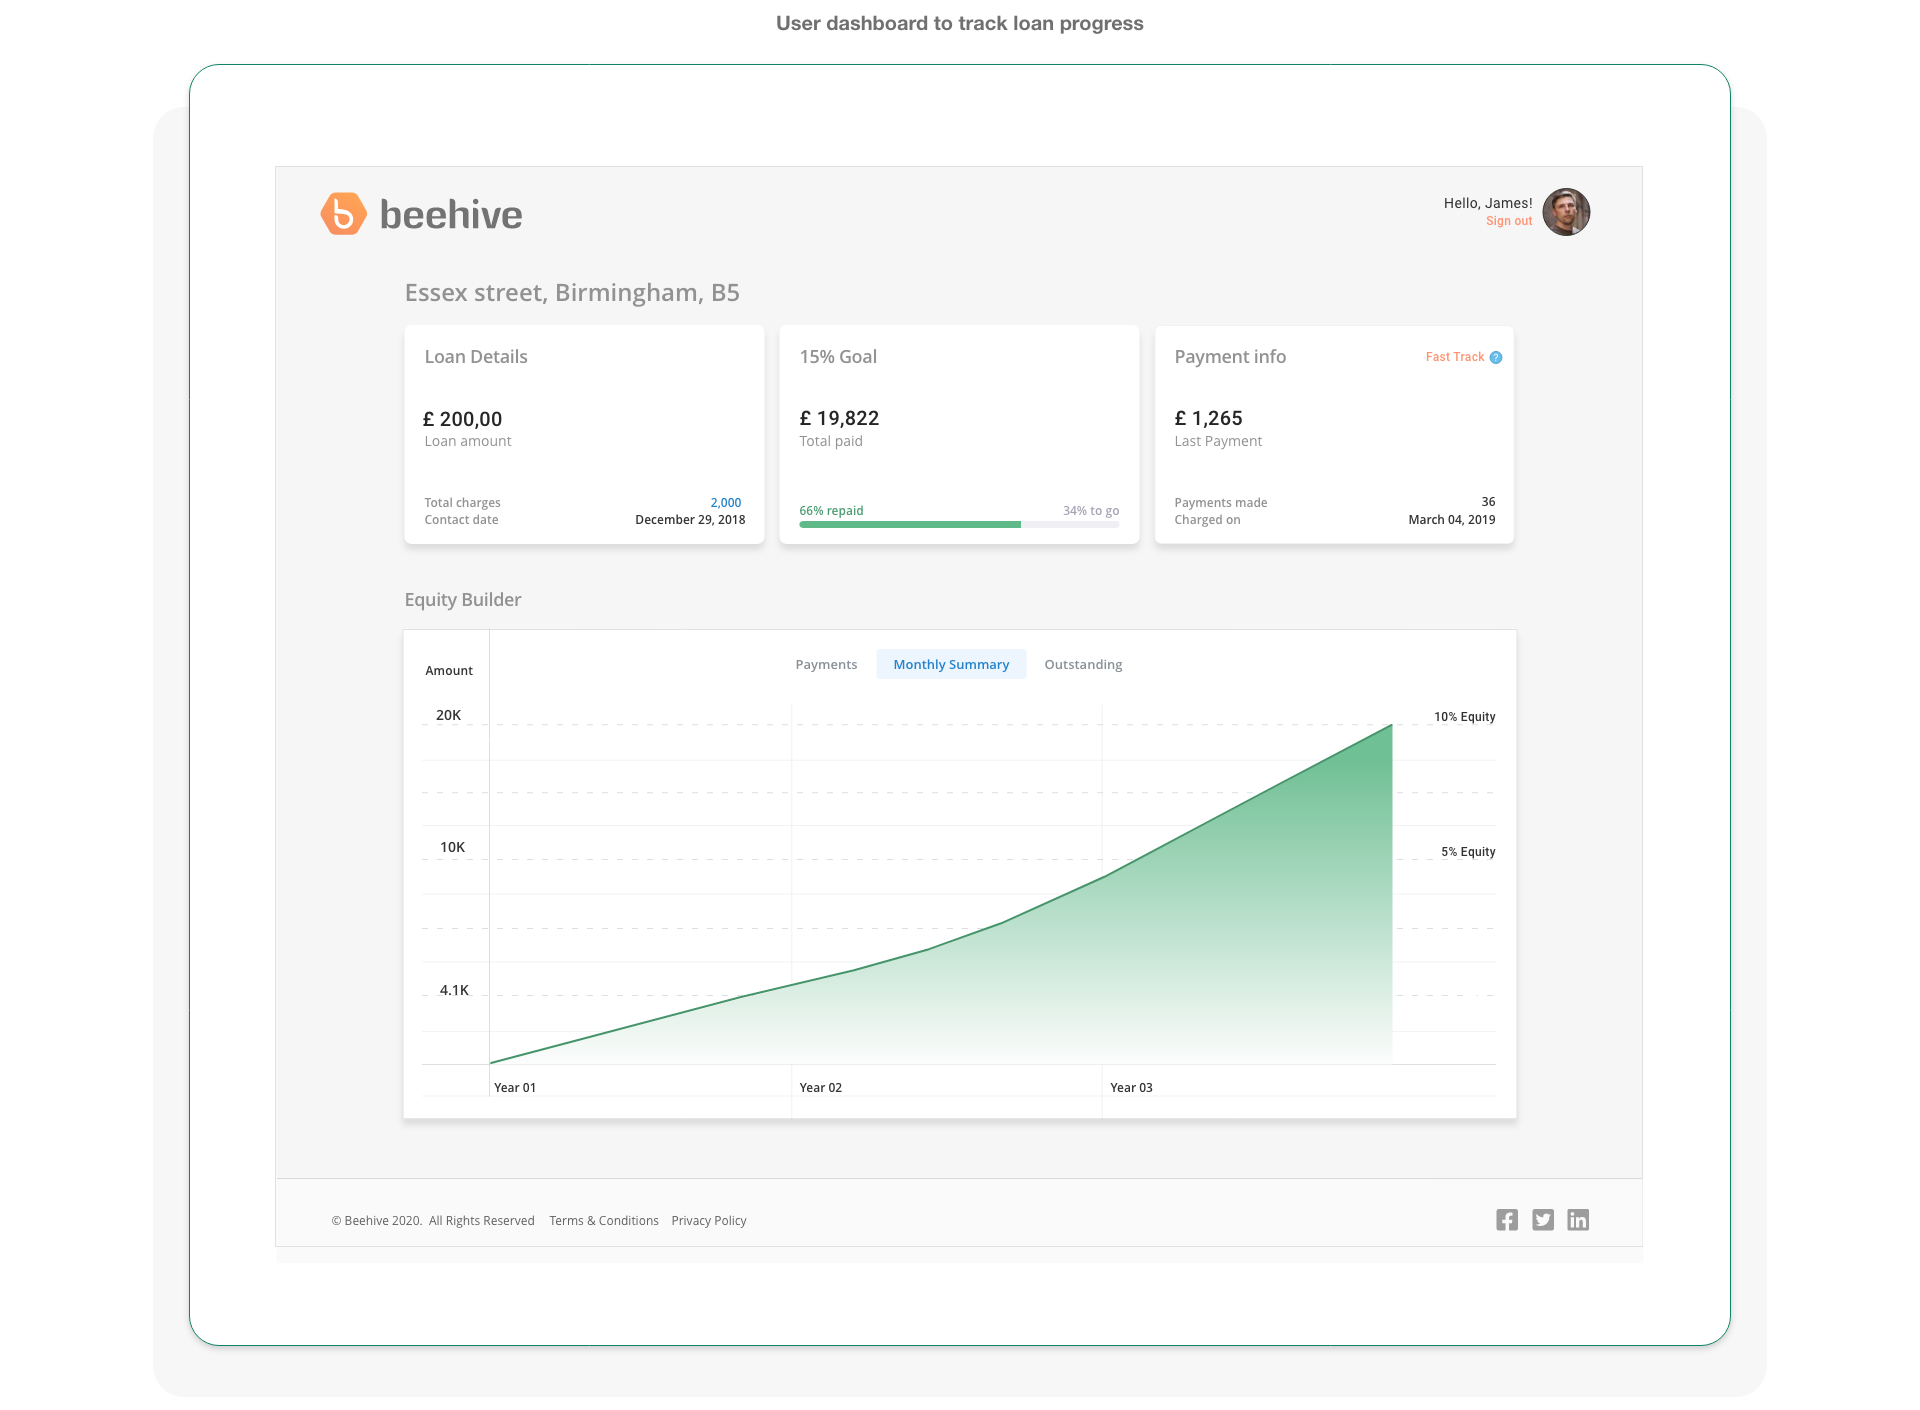Click the 2,000 total charges link
The width and height of the screenshot is (1920, 1410).
[726, 503]
